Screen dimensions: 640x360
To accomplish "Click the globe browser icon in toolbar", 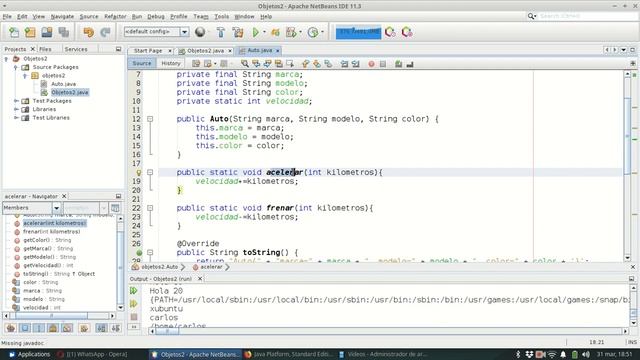I will coord(200,32).
